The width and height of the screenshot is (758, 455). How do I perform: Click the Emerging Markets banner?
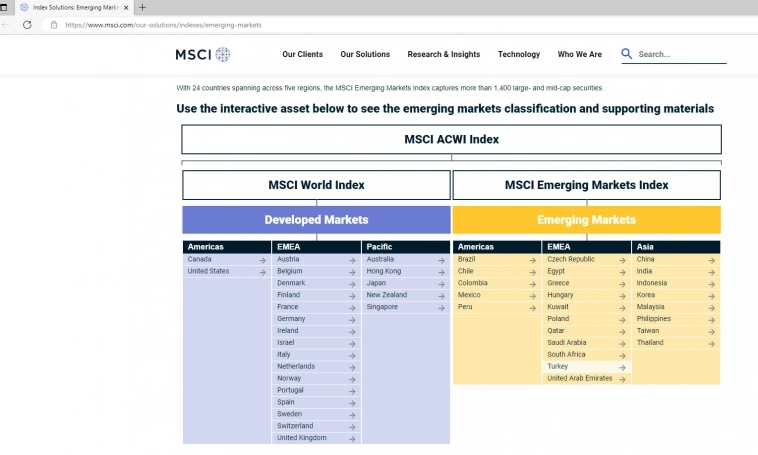pos(586,220)
